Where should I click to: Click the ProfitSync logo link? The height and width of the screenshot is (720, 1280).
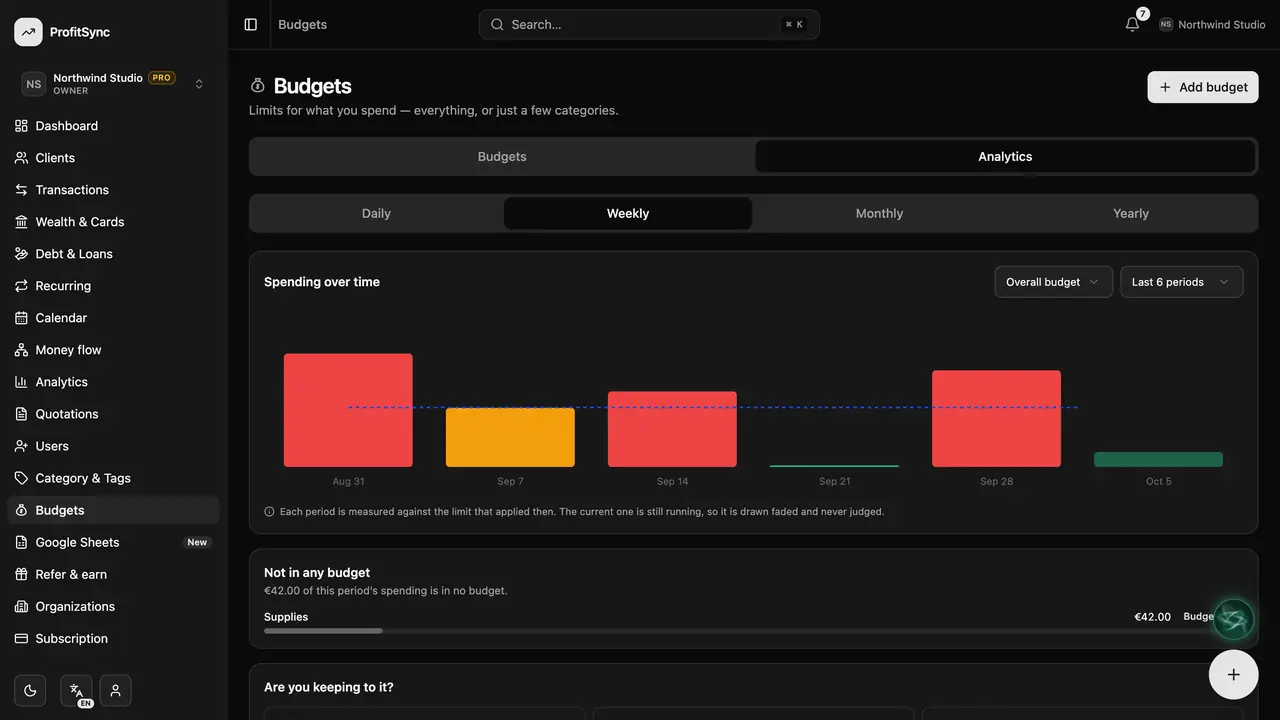(63, 32)
